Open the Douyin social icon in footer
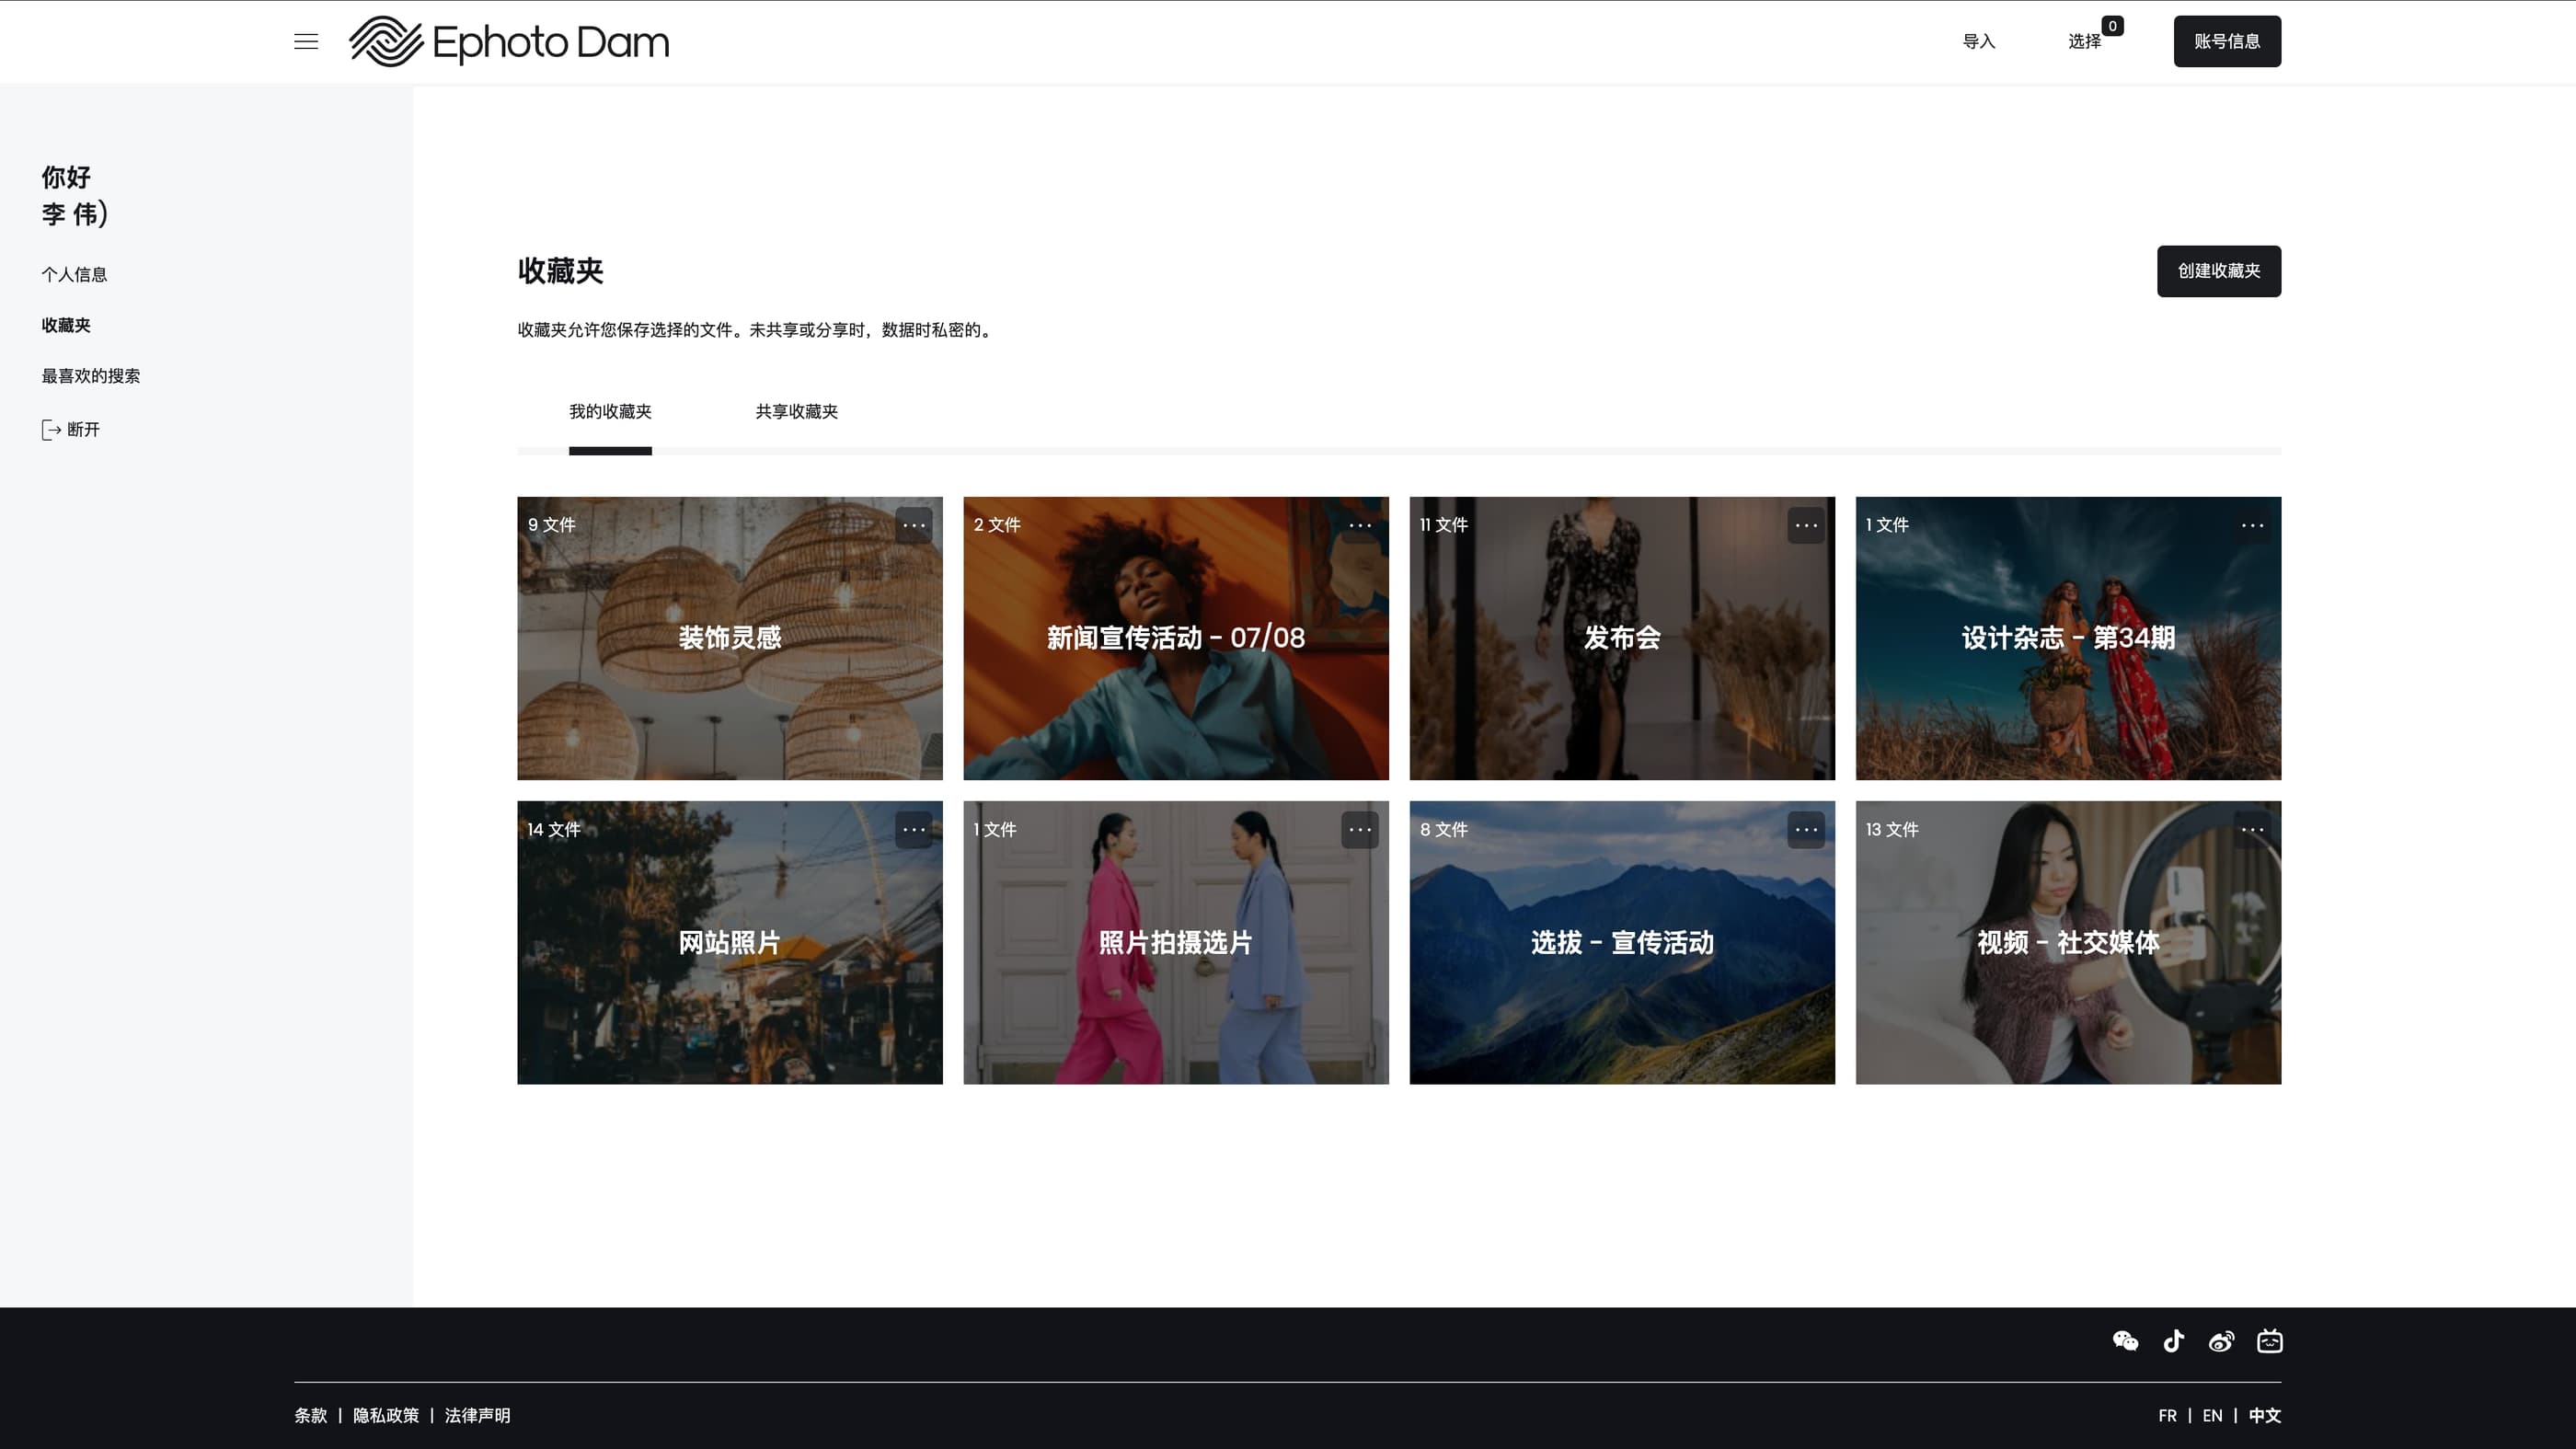Viewport: 2576px width, 1449px height. point(2174,1340)
